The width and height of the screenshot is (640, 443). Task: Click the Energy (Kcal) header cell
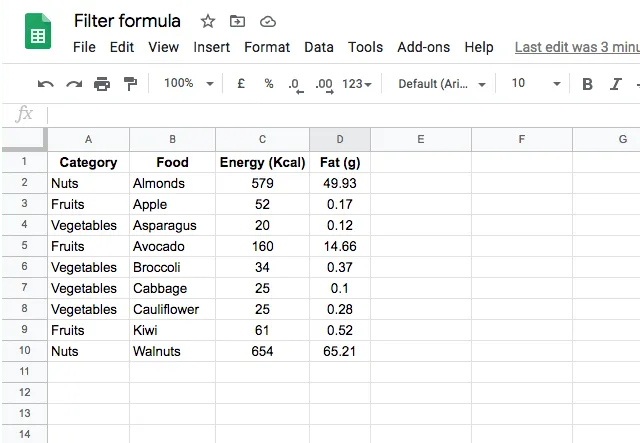tap(262, 163)
